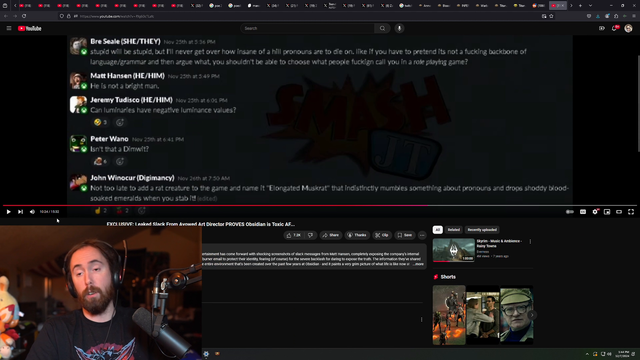Open comments sort options dots
This screenshot has width=640, height=360.
(422, 320)
